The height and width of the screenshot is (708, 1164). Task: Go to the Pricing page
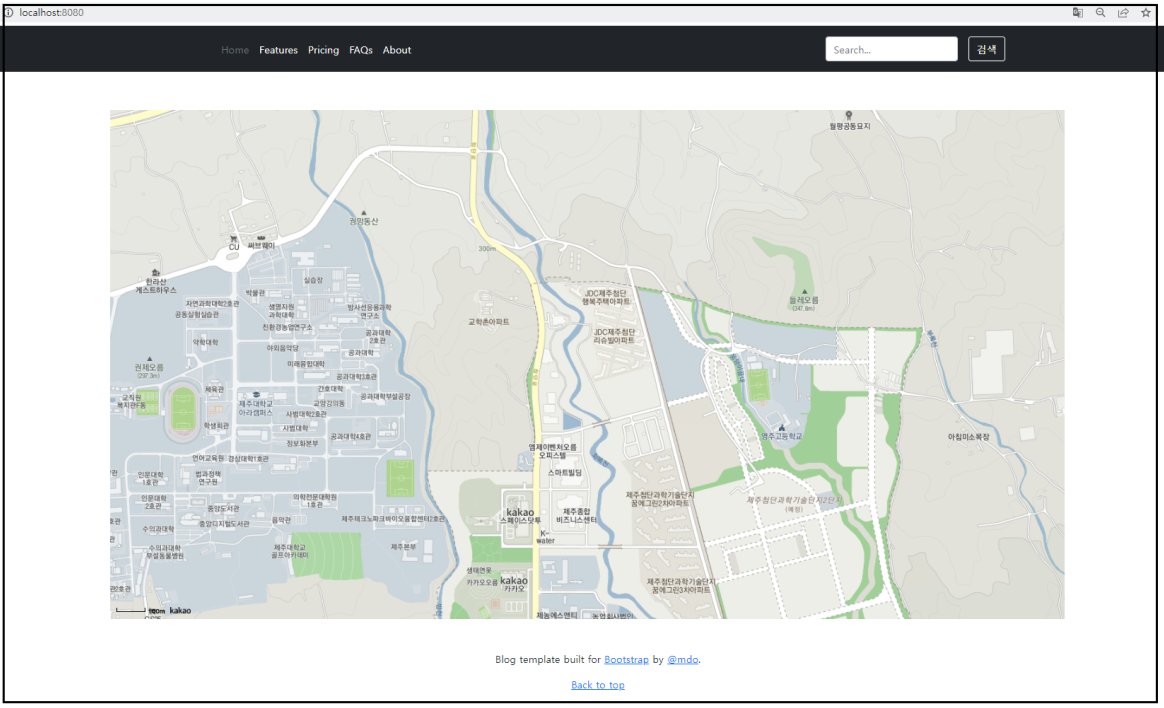[x=324, y=50]
